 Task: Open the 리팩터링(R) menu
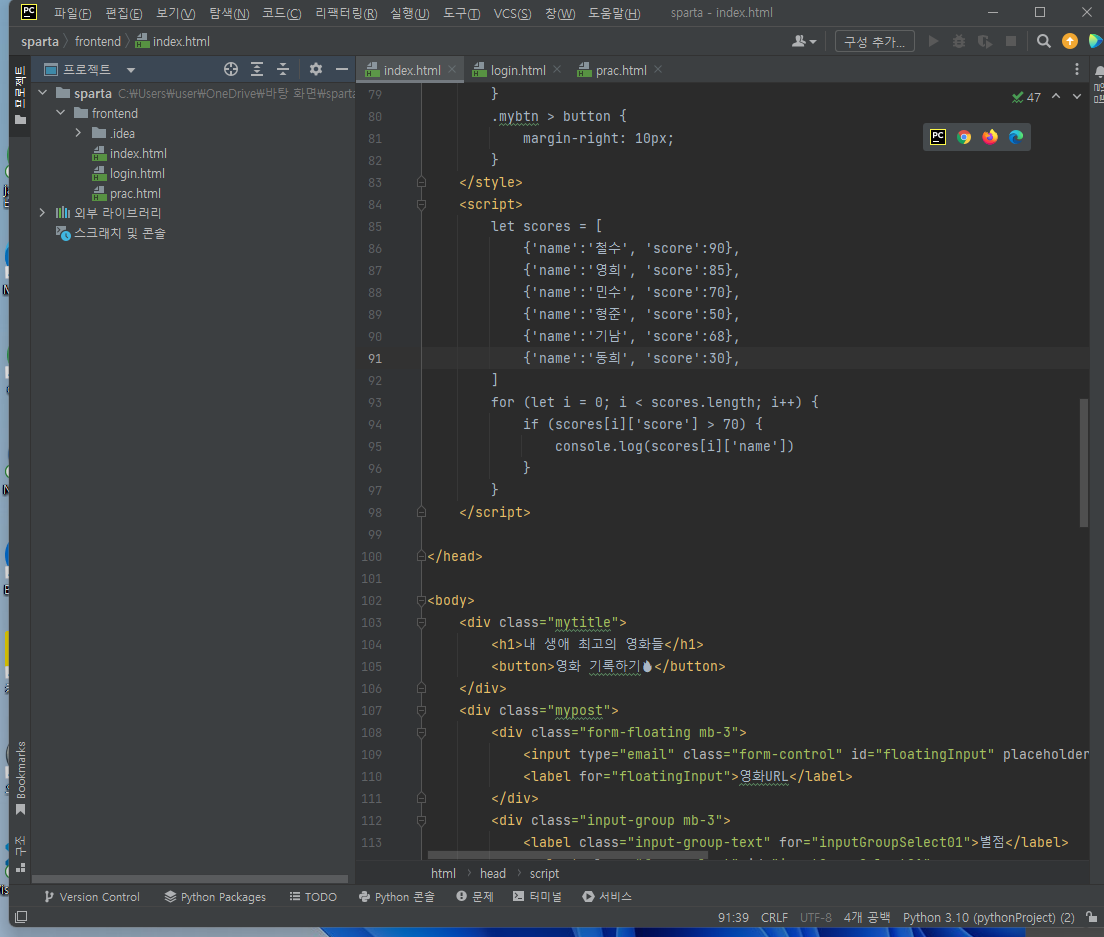pyautogui.click(x=346, y=13)
